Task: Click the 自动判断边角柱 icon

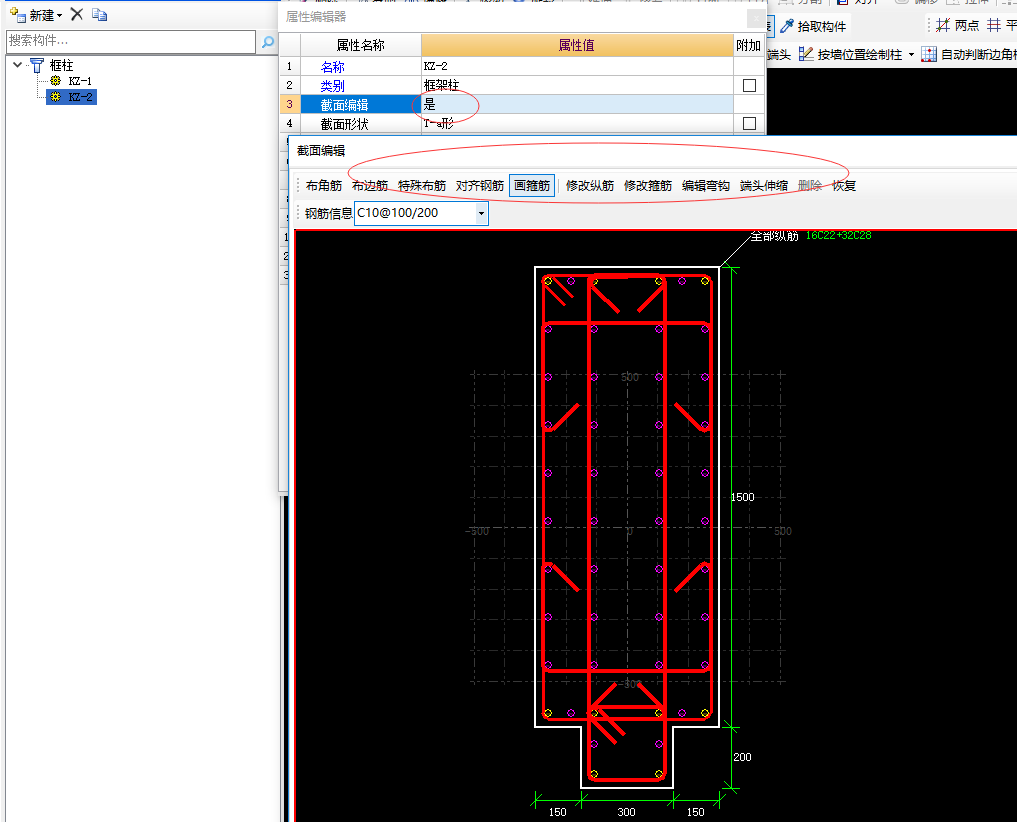Action: tap(929, 55)
